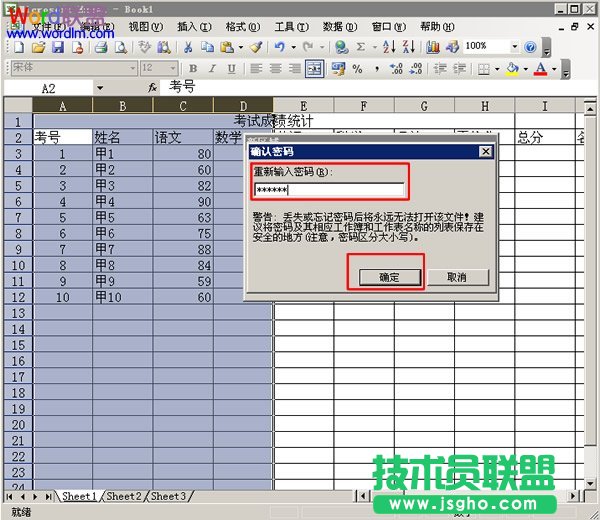Click the Merge and Center icon
The height and width of the screenshot is (520, 600).
[x=314, y=69]
